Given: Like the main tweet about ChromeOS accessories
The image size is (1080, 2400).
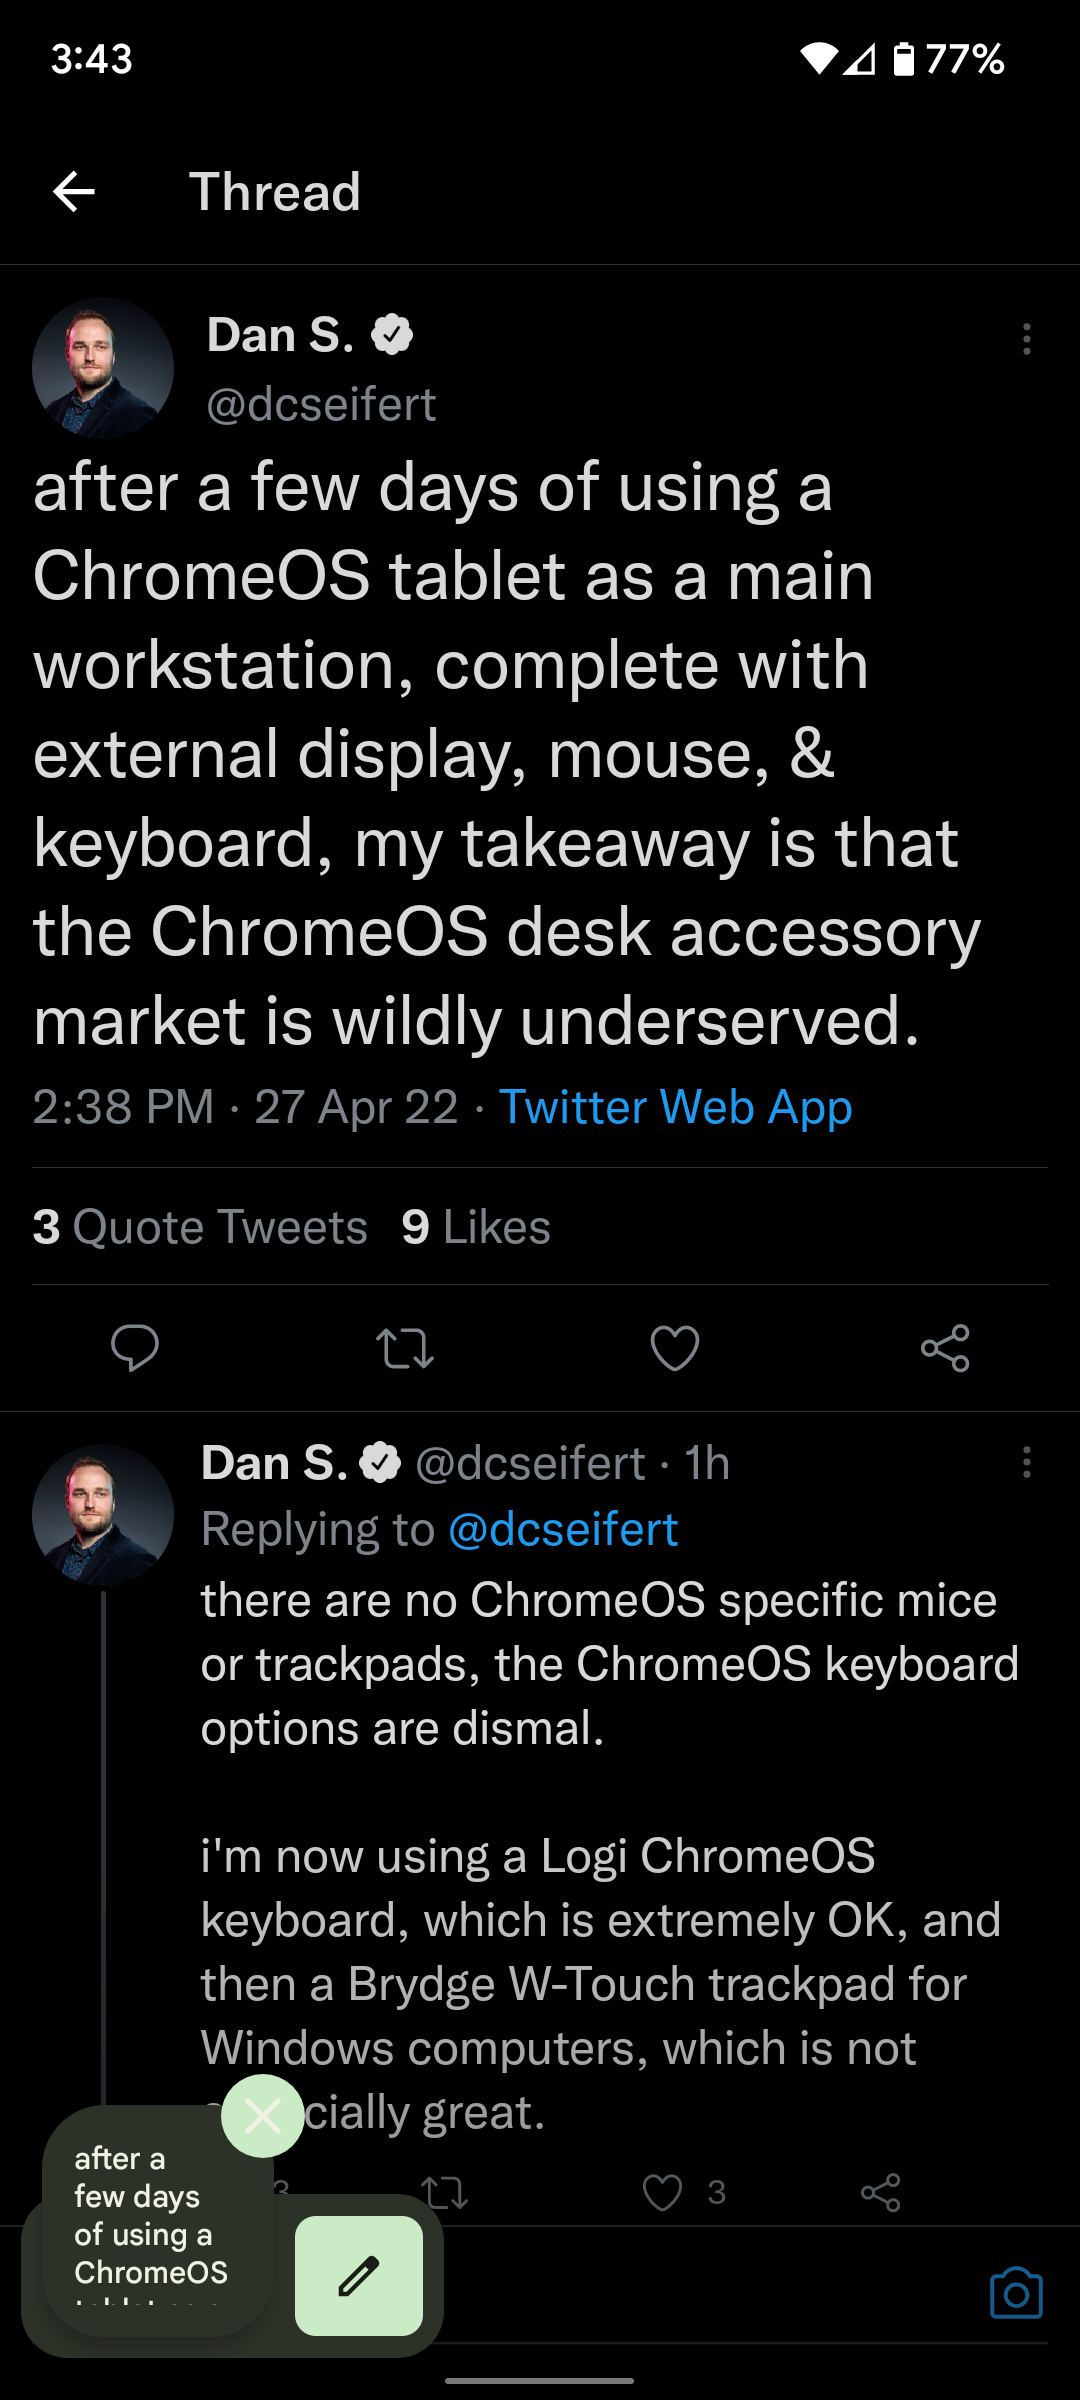Looking at the screenshot, I should 675,1348.
